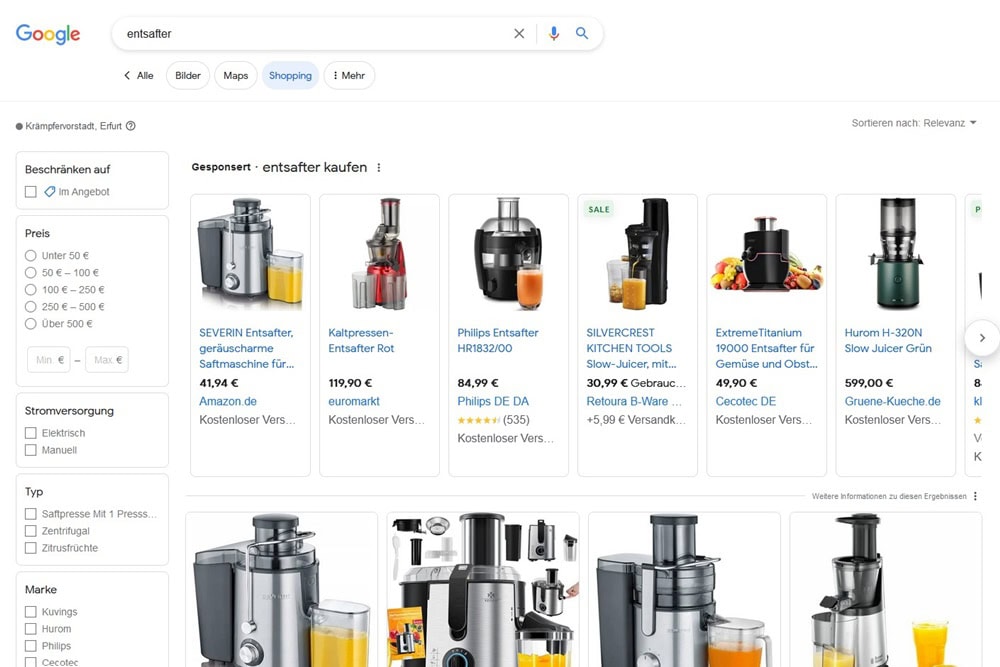Open the results-grid image with accessories and booklet
1000x667 pixels.
[483, 590]
